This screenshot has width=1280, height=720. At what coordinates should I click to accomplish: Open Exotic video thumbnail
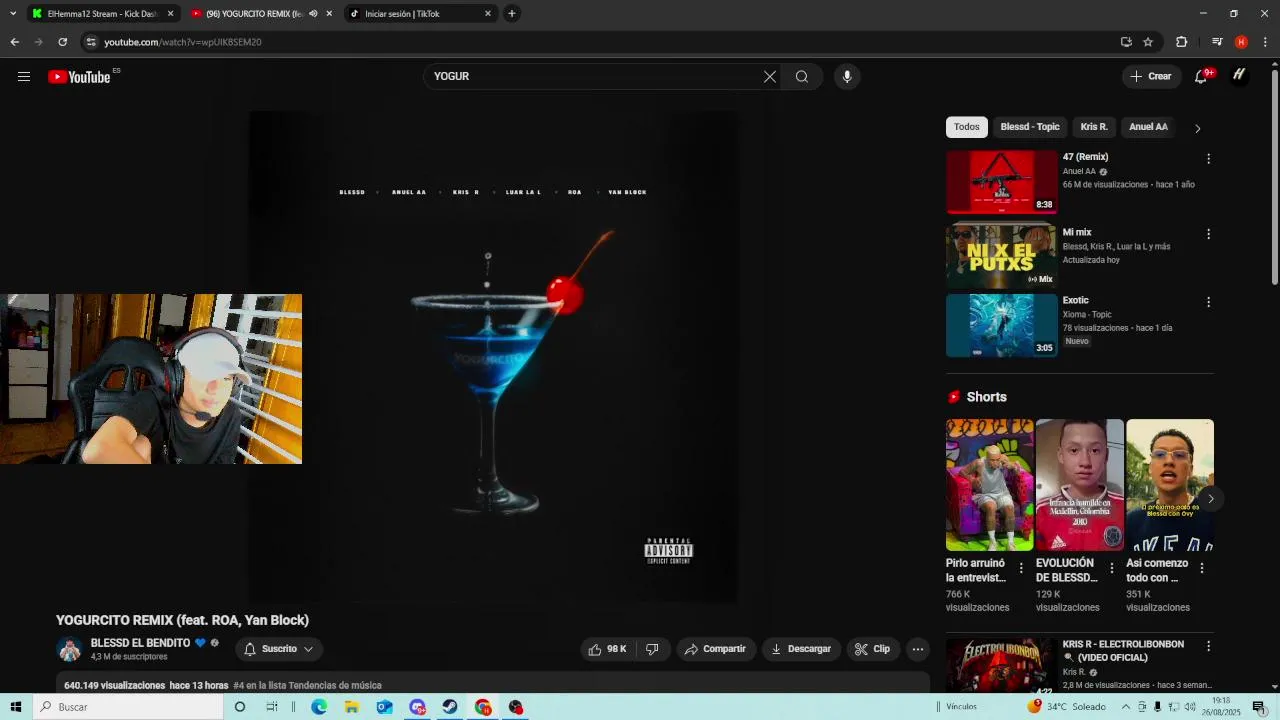[1001, 325]
